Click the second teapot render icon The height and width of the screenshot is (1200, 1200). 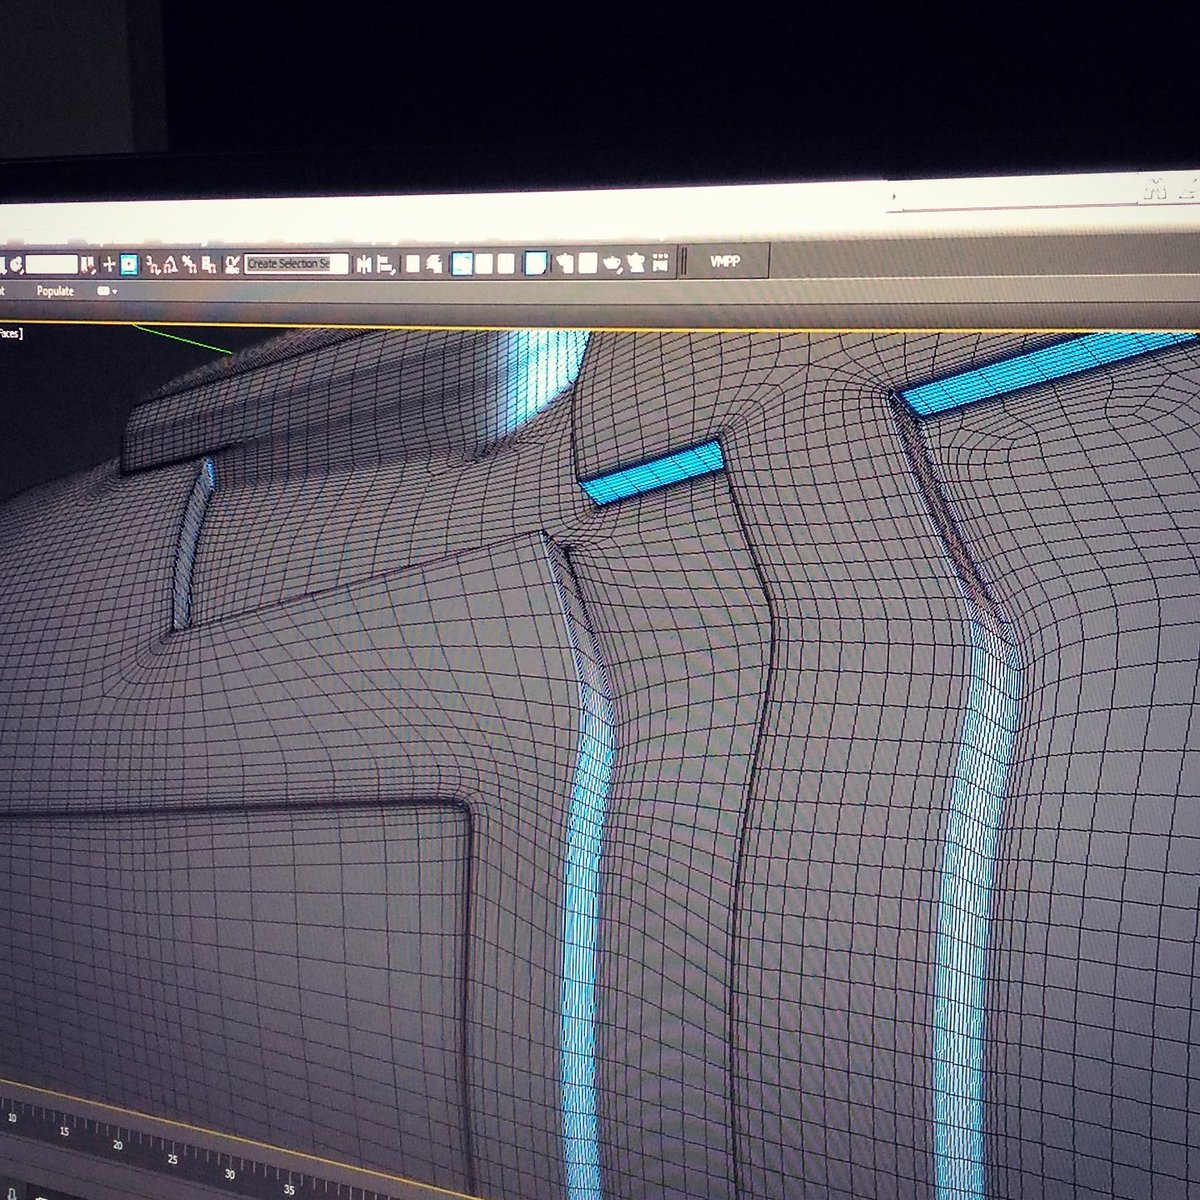[636, 263]
